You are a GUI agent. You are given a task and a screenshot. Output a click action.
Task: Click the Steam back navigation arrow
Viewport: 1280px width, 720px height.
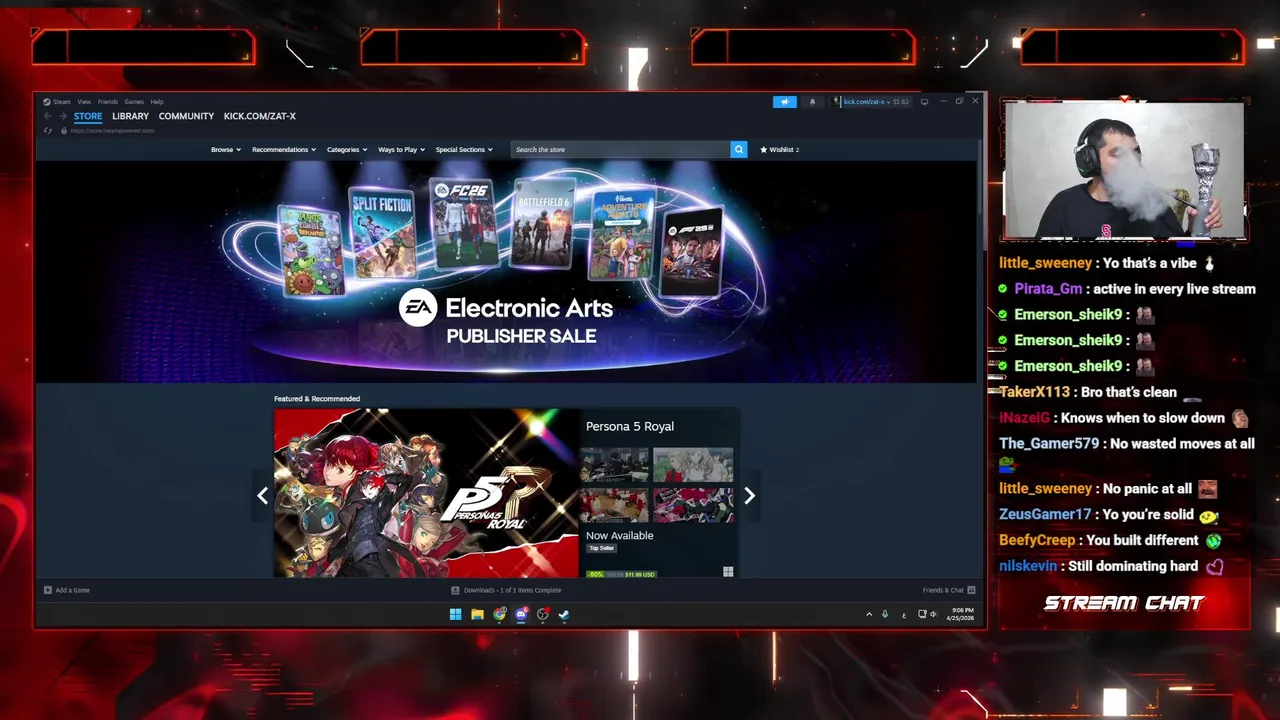pyautogui.click(x=47, y=116)
